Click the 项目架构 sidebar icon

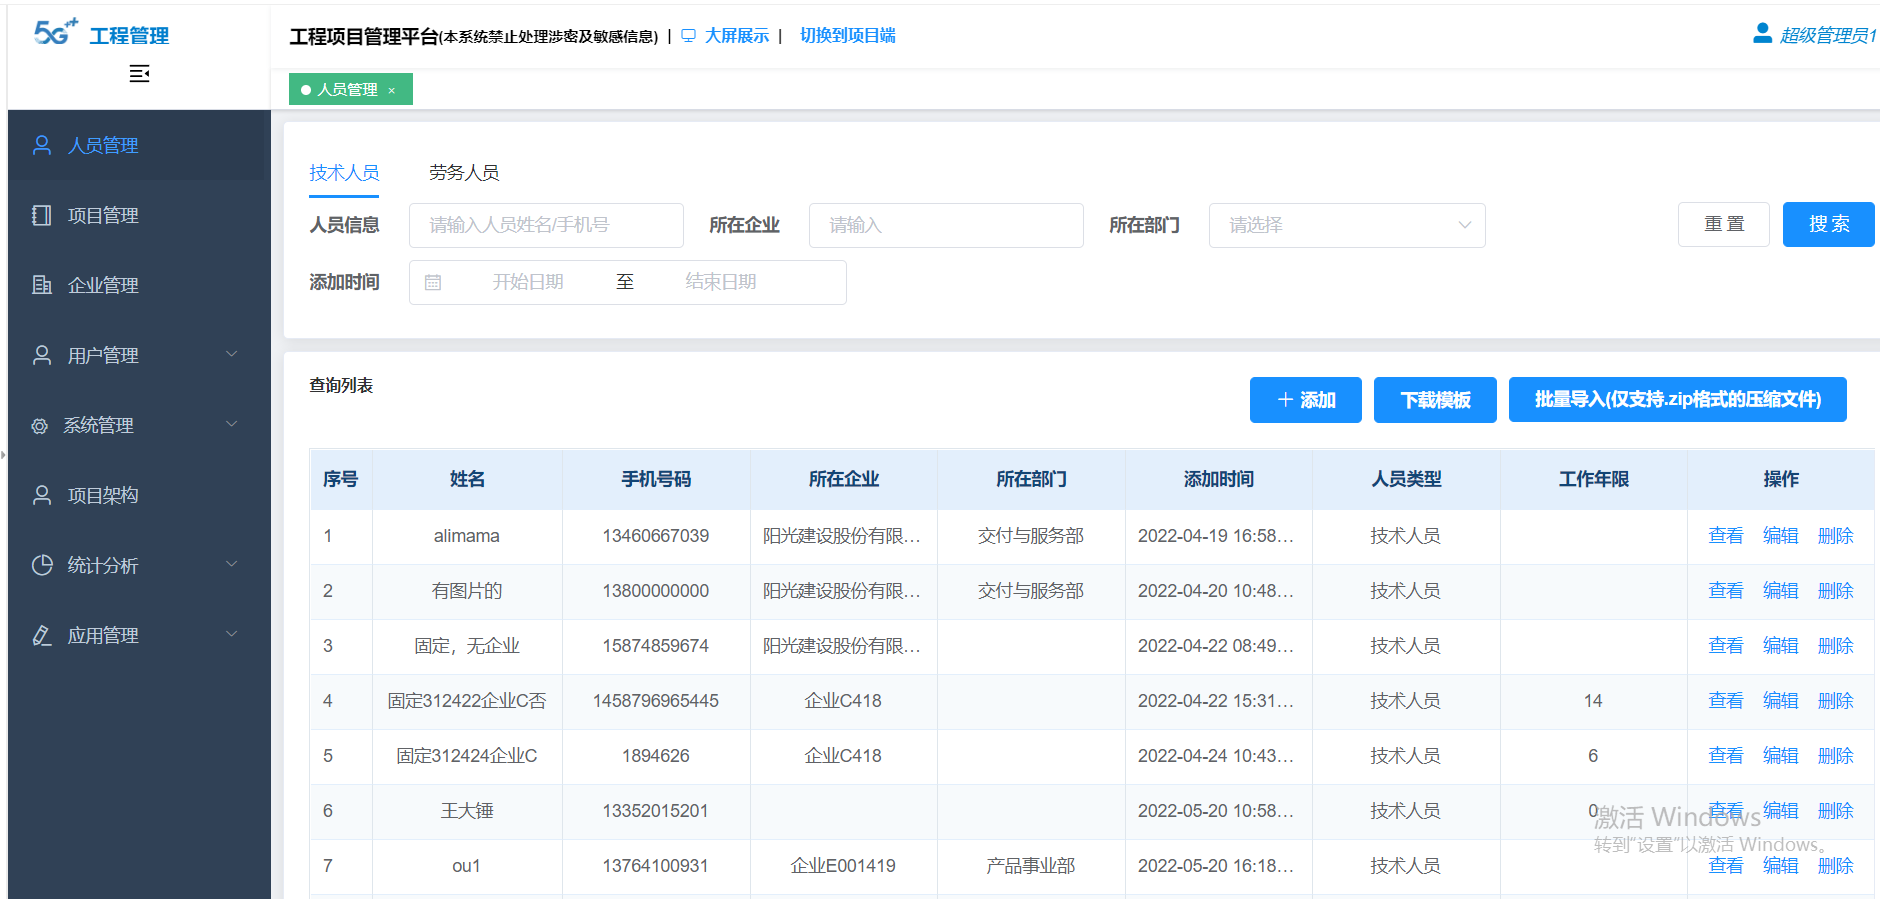pos(42,496)
